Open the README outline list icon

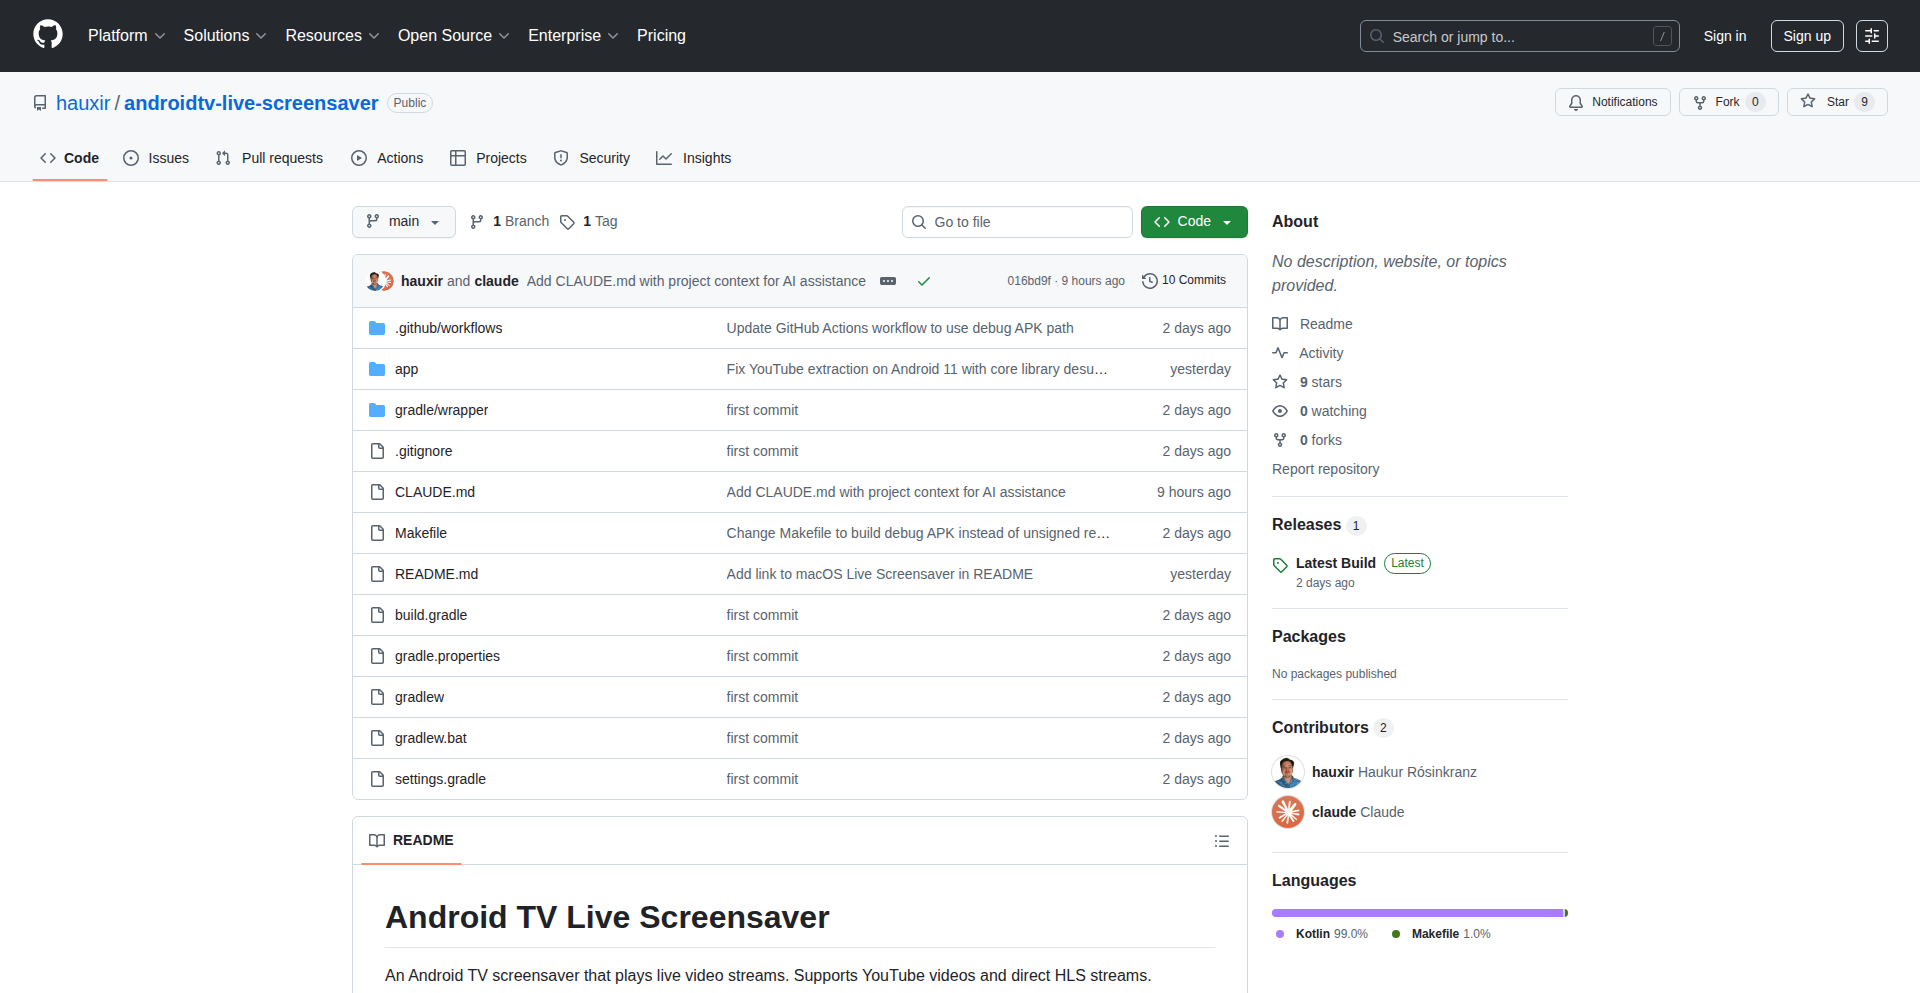(1221, 841)
